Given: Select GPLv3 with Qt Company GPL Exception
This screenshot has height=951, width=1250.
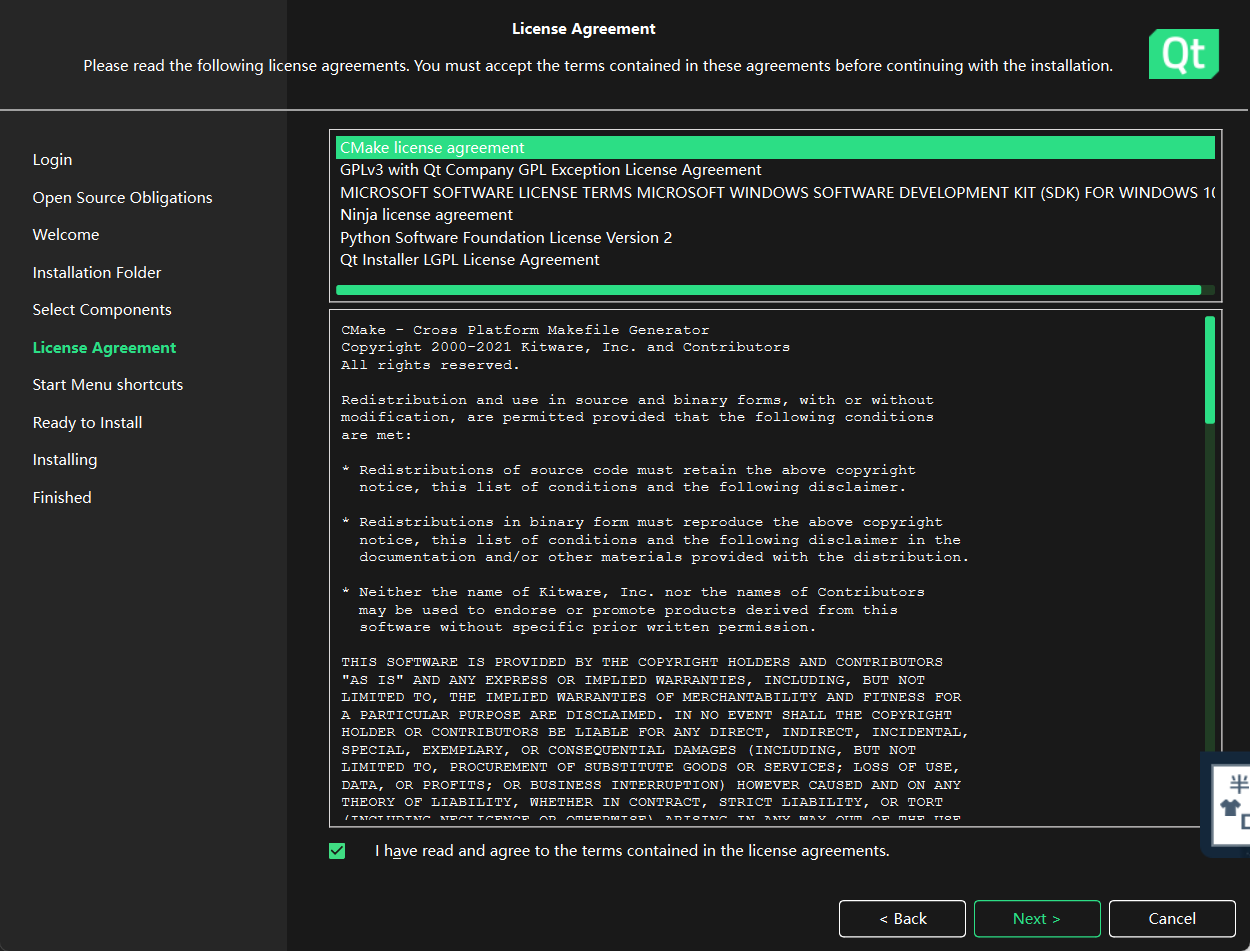Looking at the screenshot, I should 775,170.
